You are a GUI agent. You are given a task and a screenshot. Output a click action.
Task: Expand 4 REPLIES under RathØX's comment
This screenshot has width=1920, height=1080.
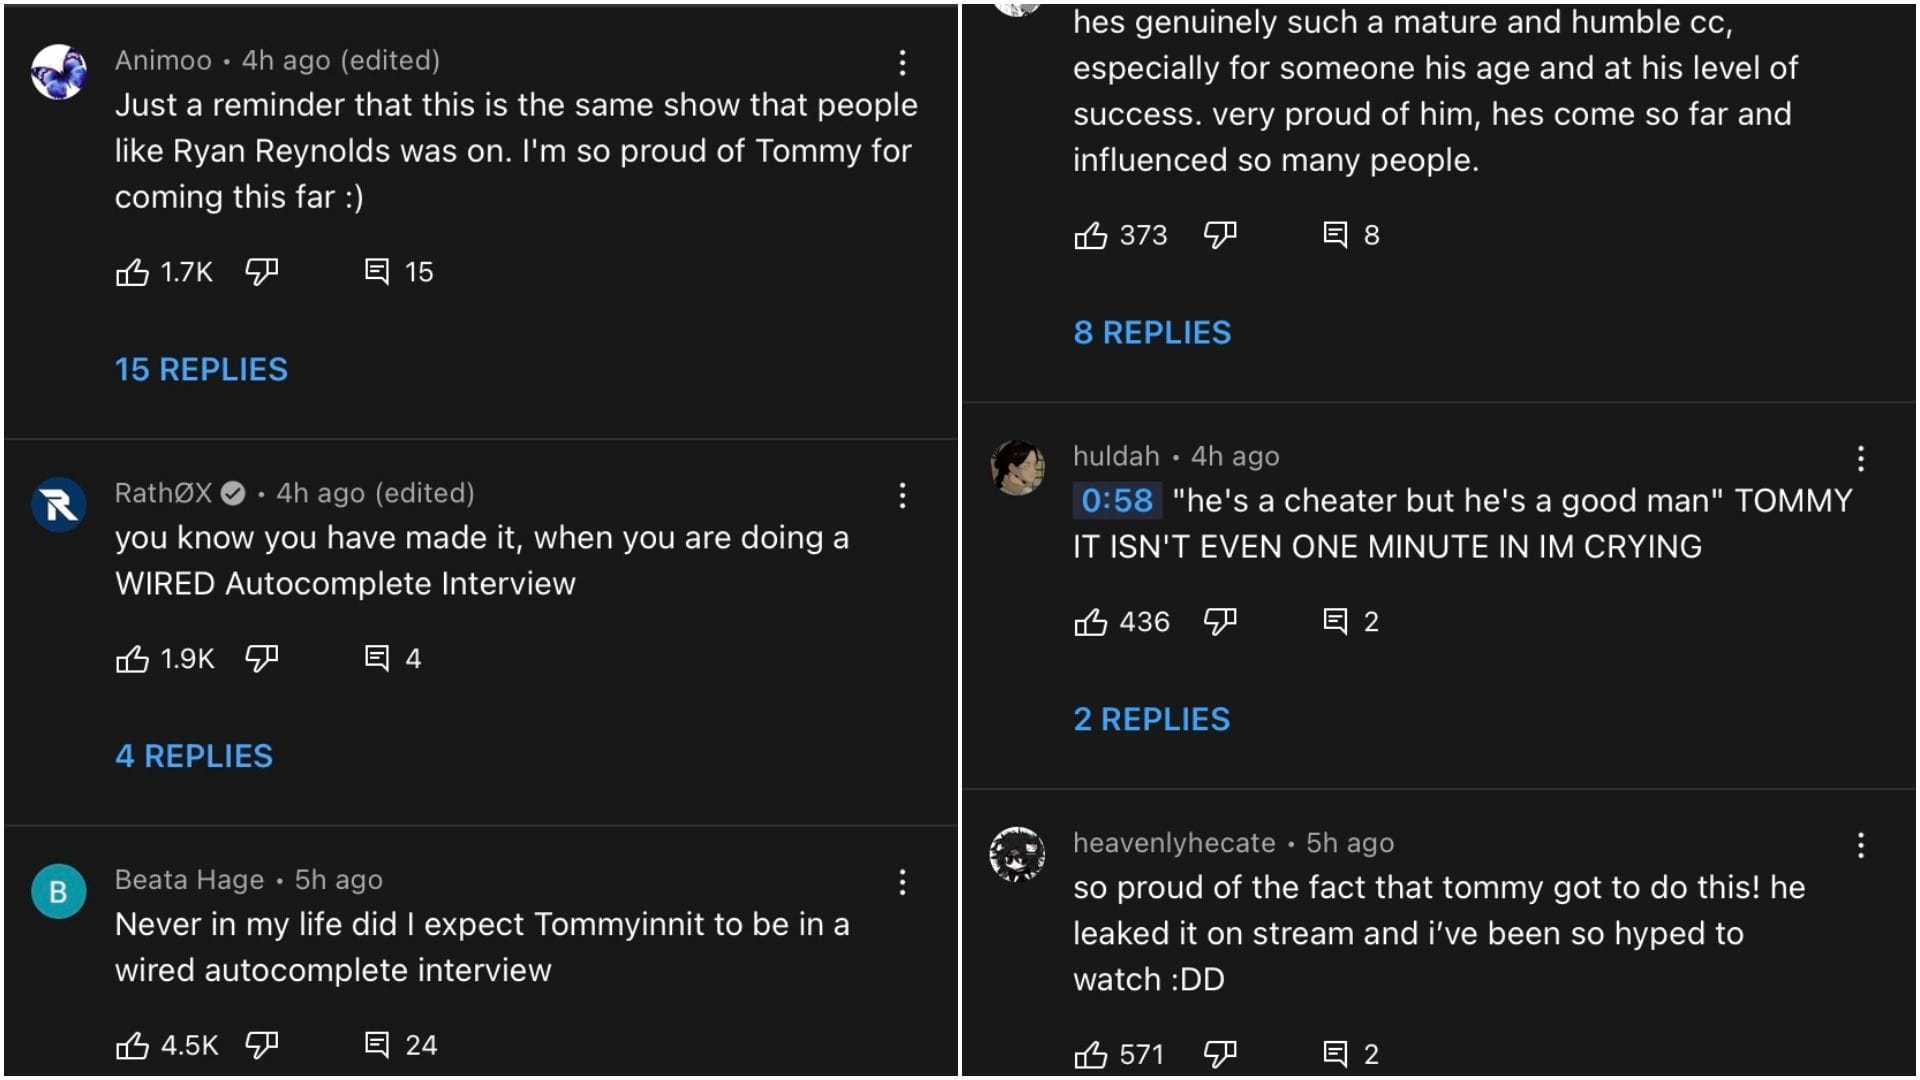194,756
